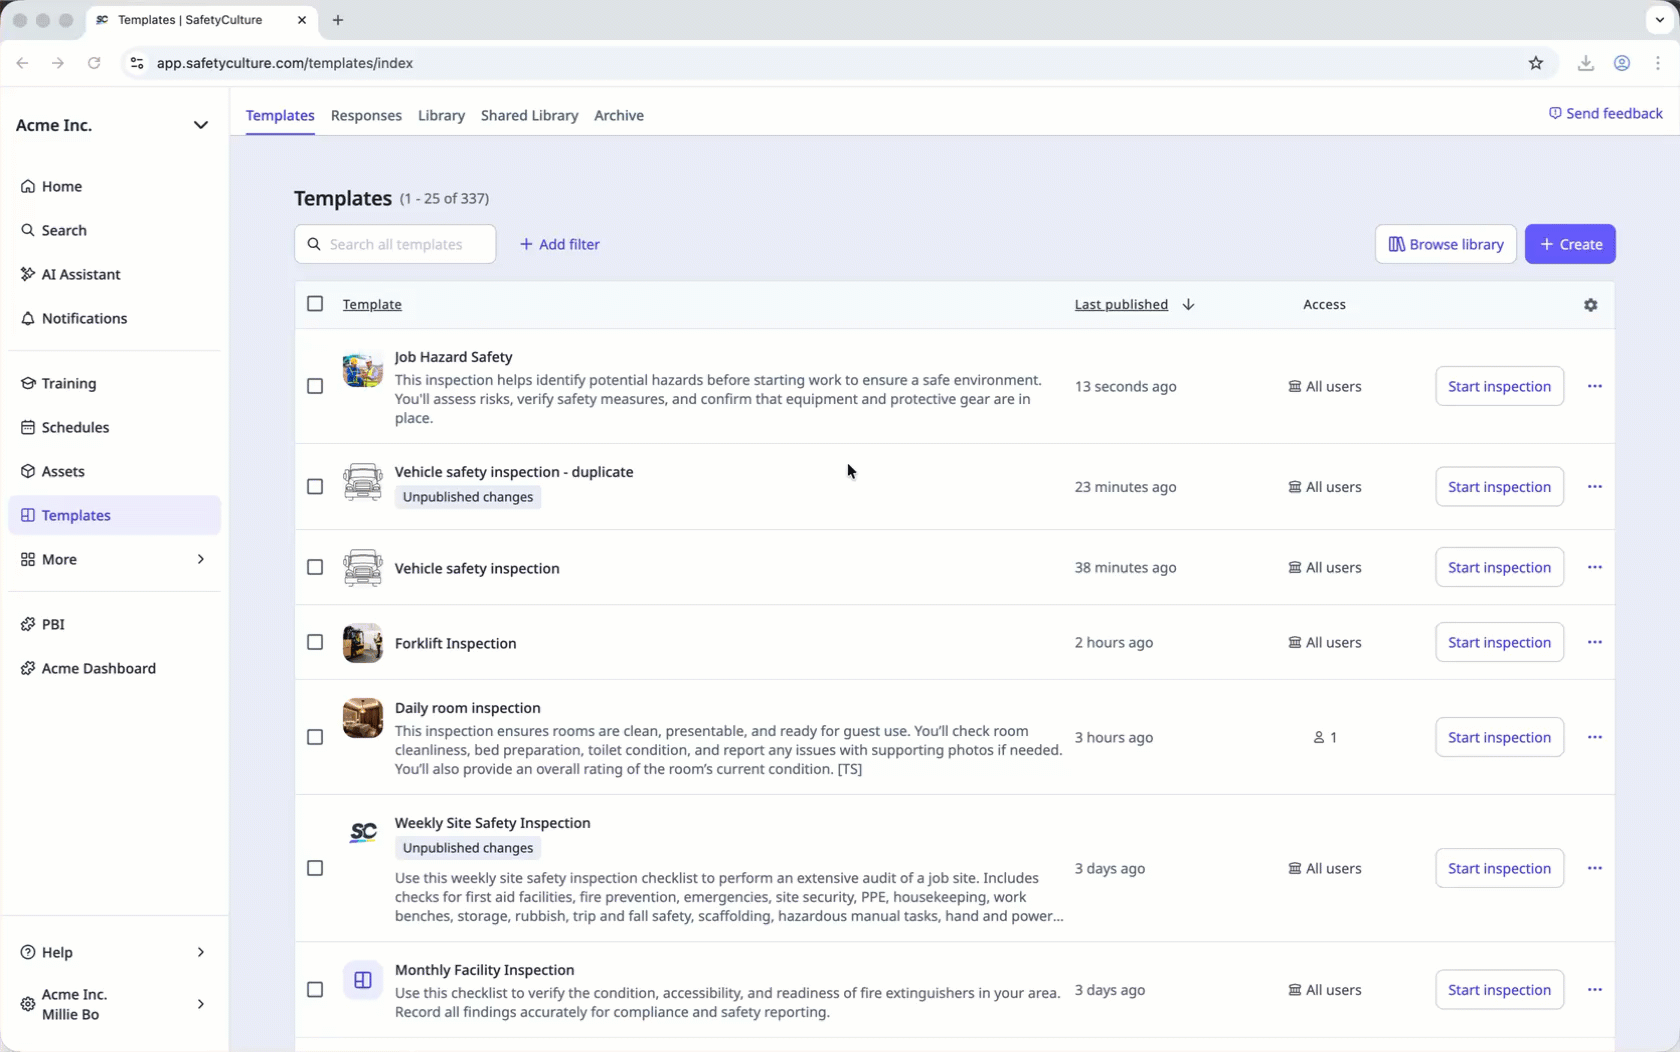The height and width of the screenshot is (1052, 1680).
Task: Switch to the Archive tab
Action: [x=619, y=115]
